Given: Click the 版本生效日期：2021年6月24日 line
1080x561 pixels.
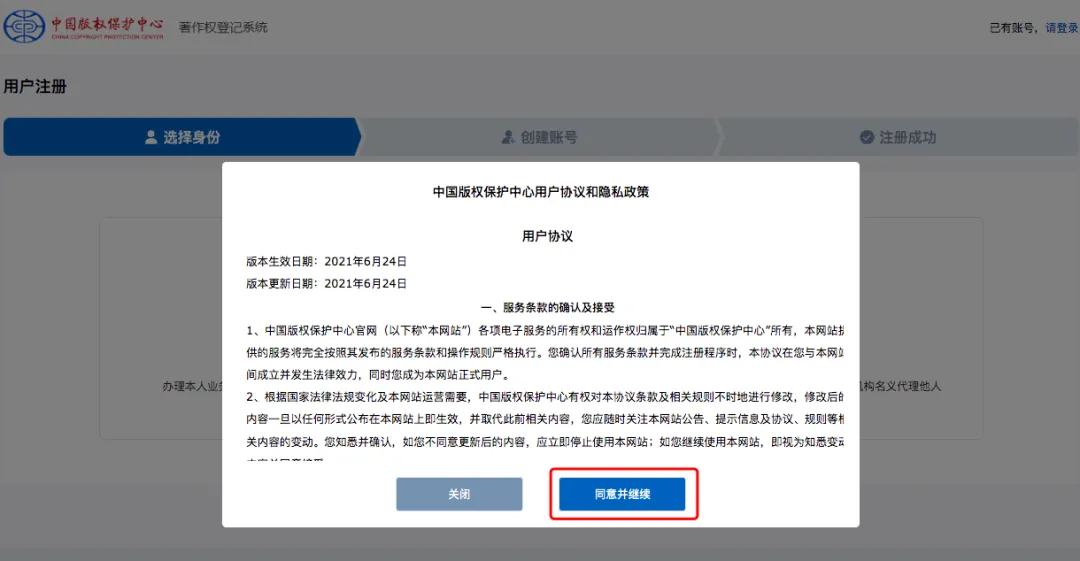Looking at the screenshot, I should 326,261.
